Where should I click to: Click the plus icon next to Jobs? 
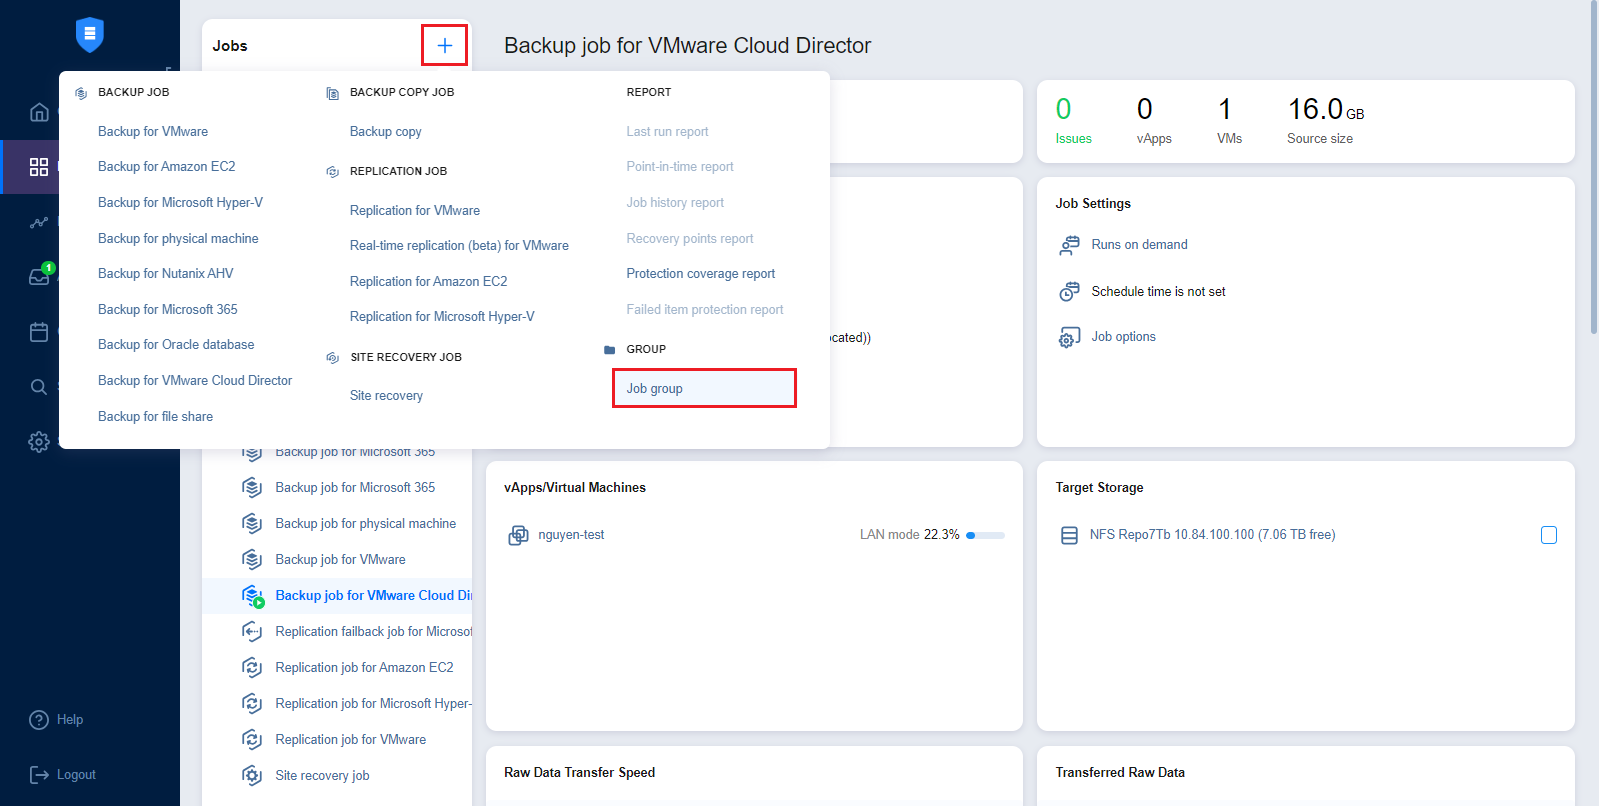point(444,45)
